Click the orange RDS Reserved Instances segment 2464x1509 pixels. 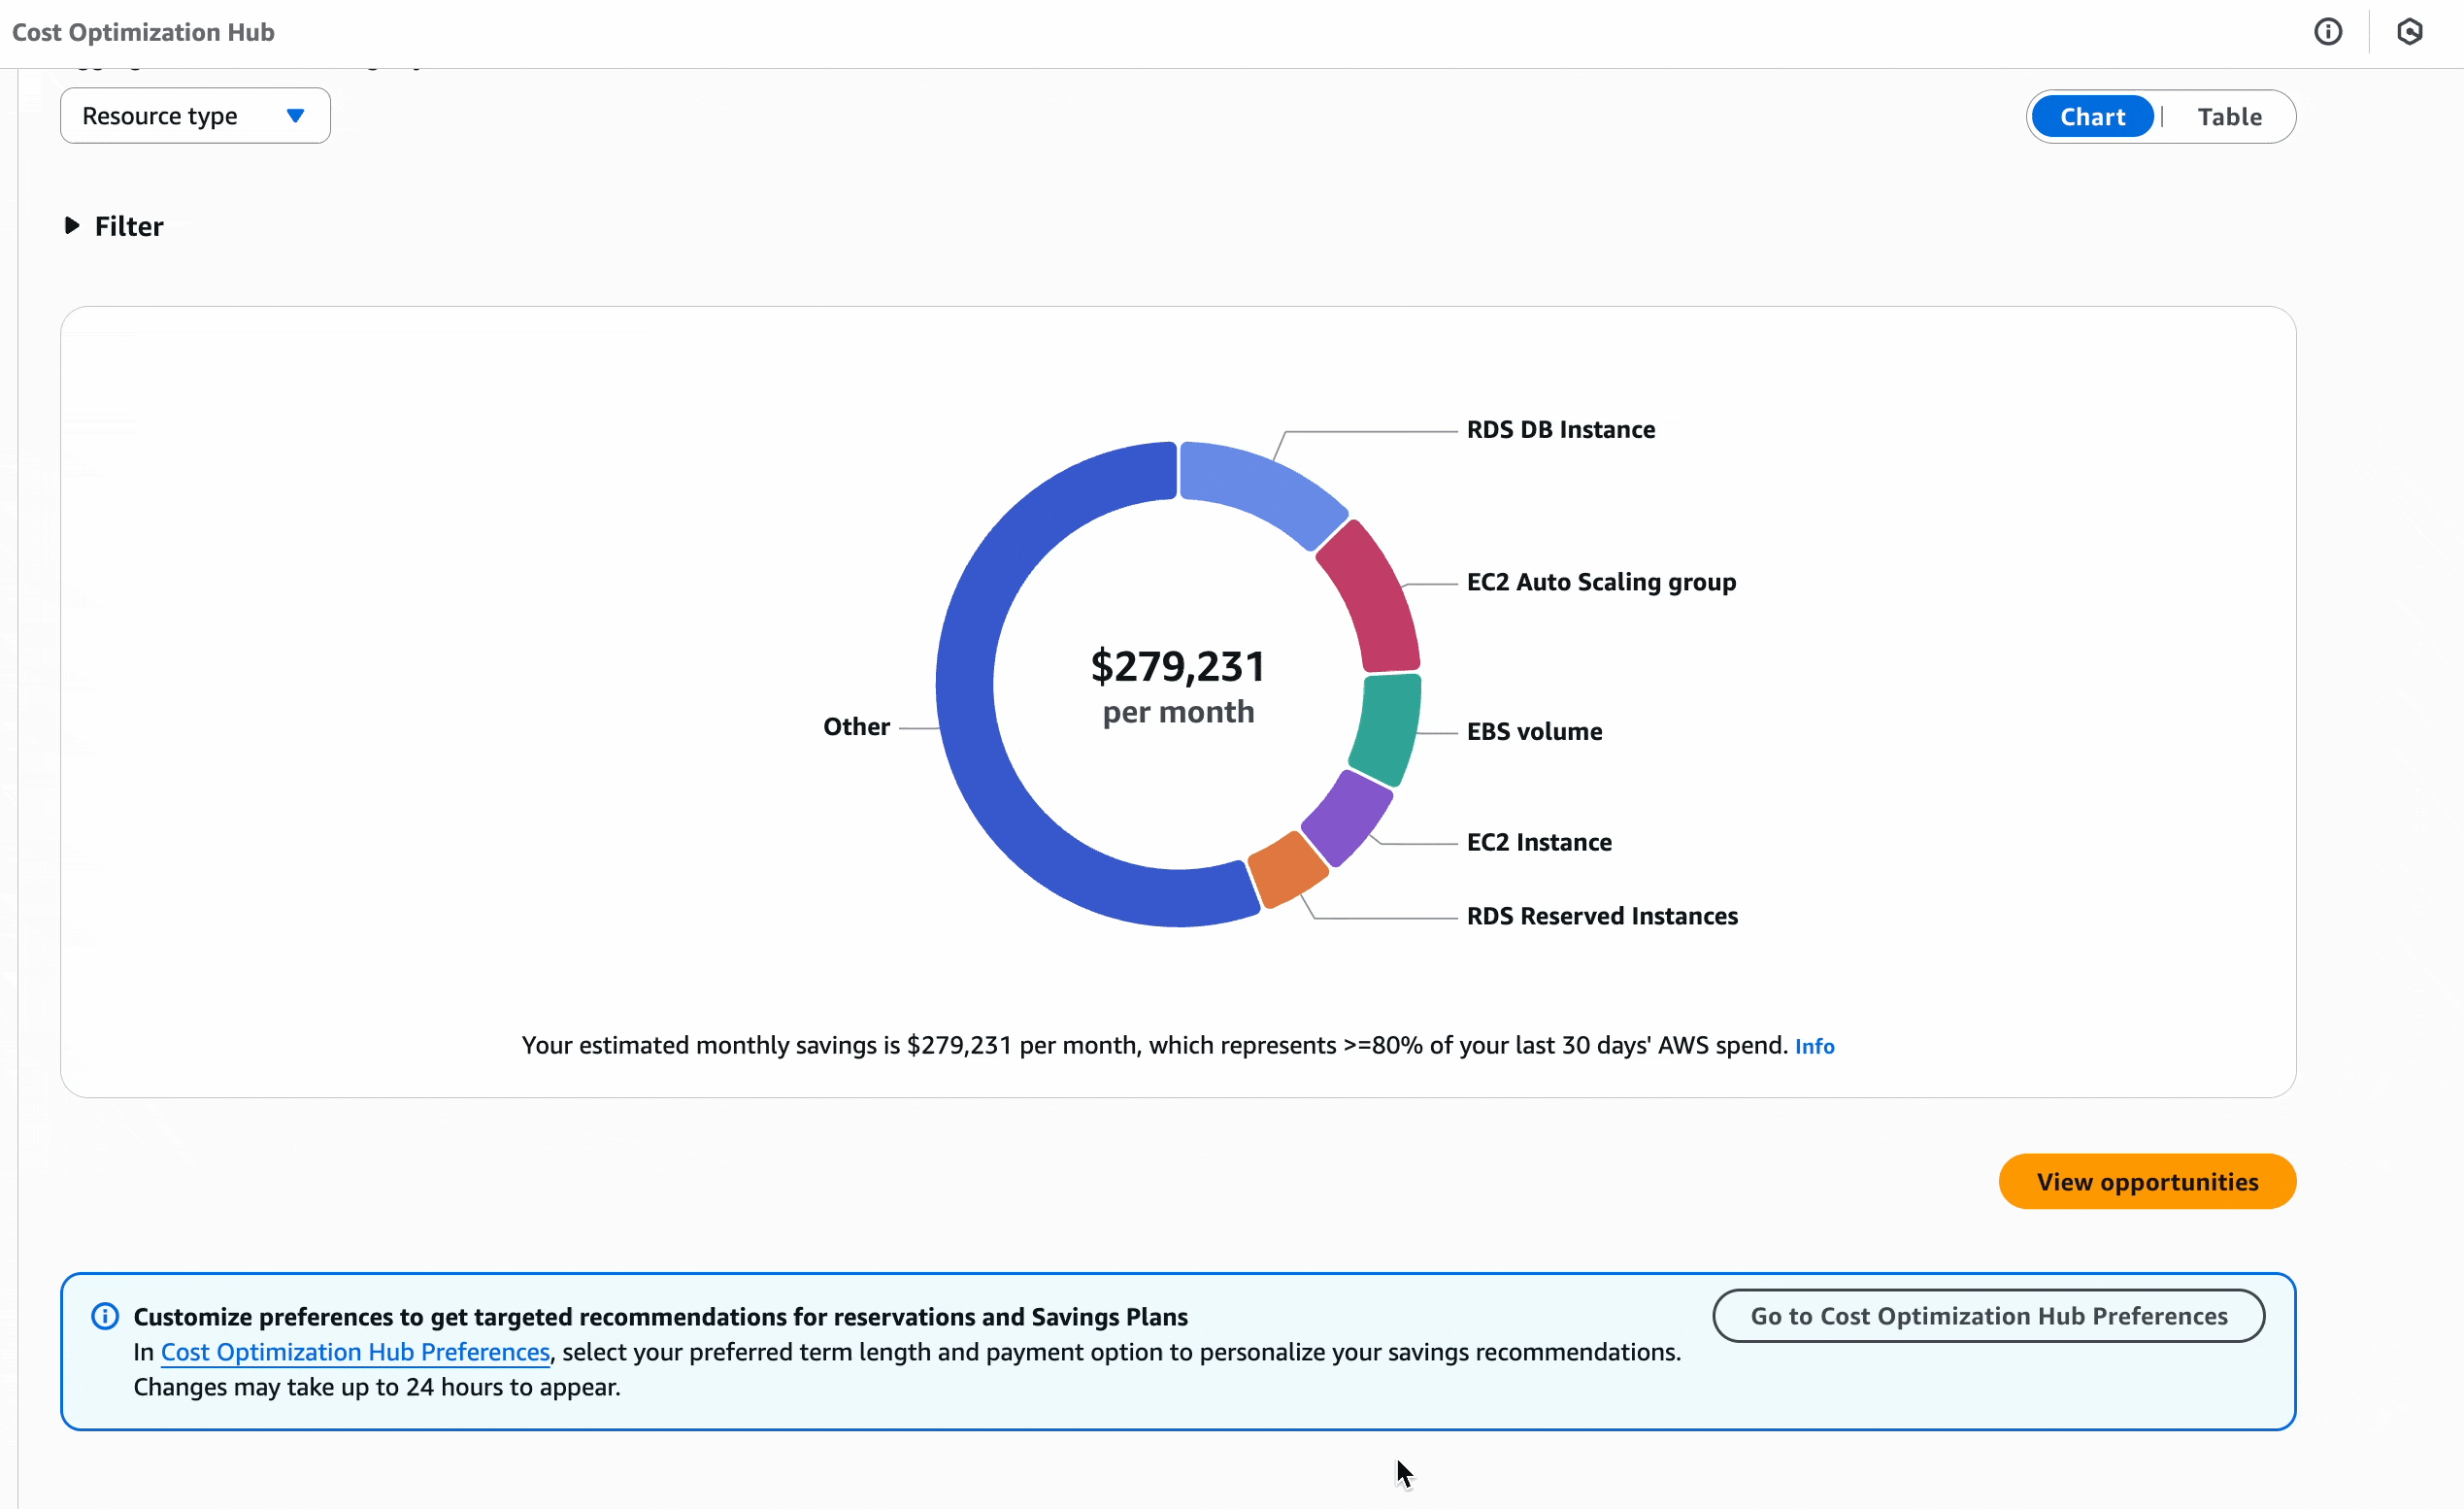click(1288, 868)
